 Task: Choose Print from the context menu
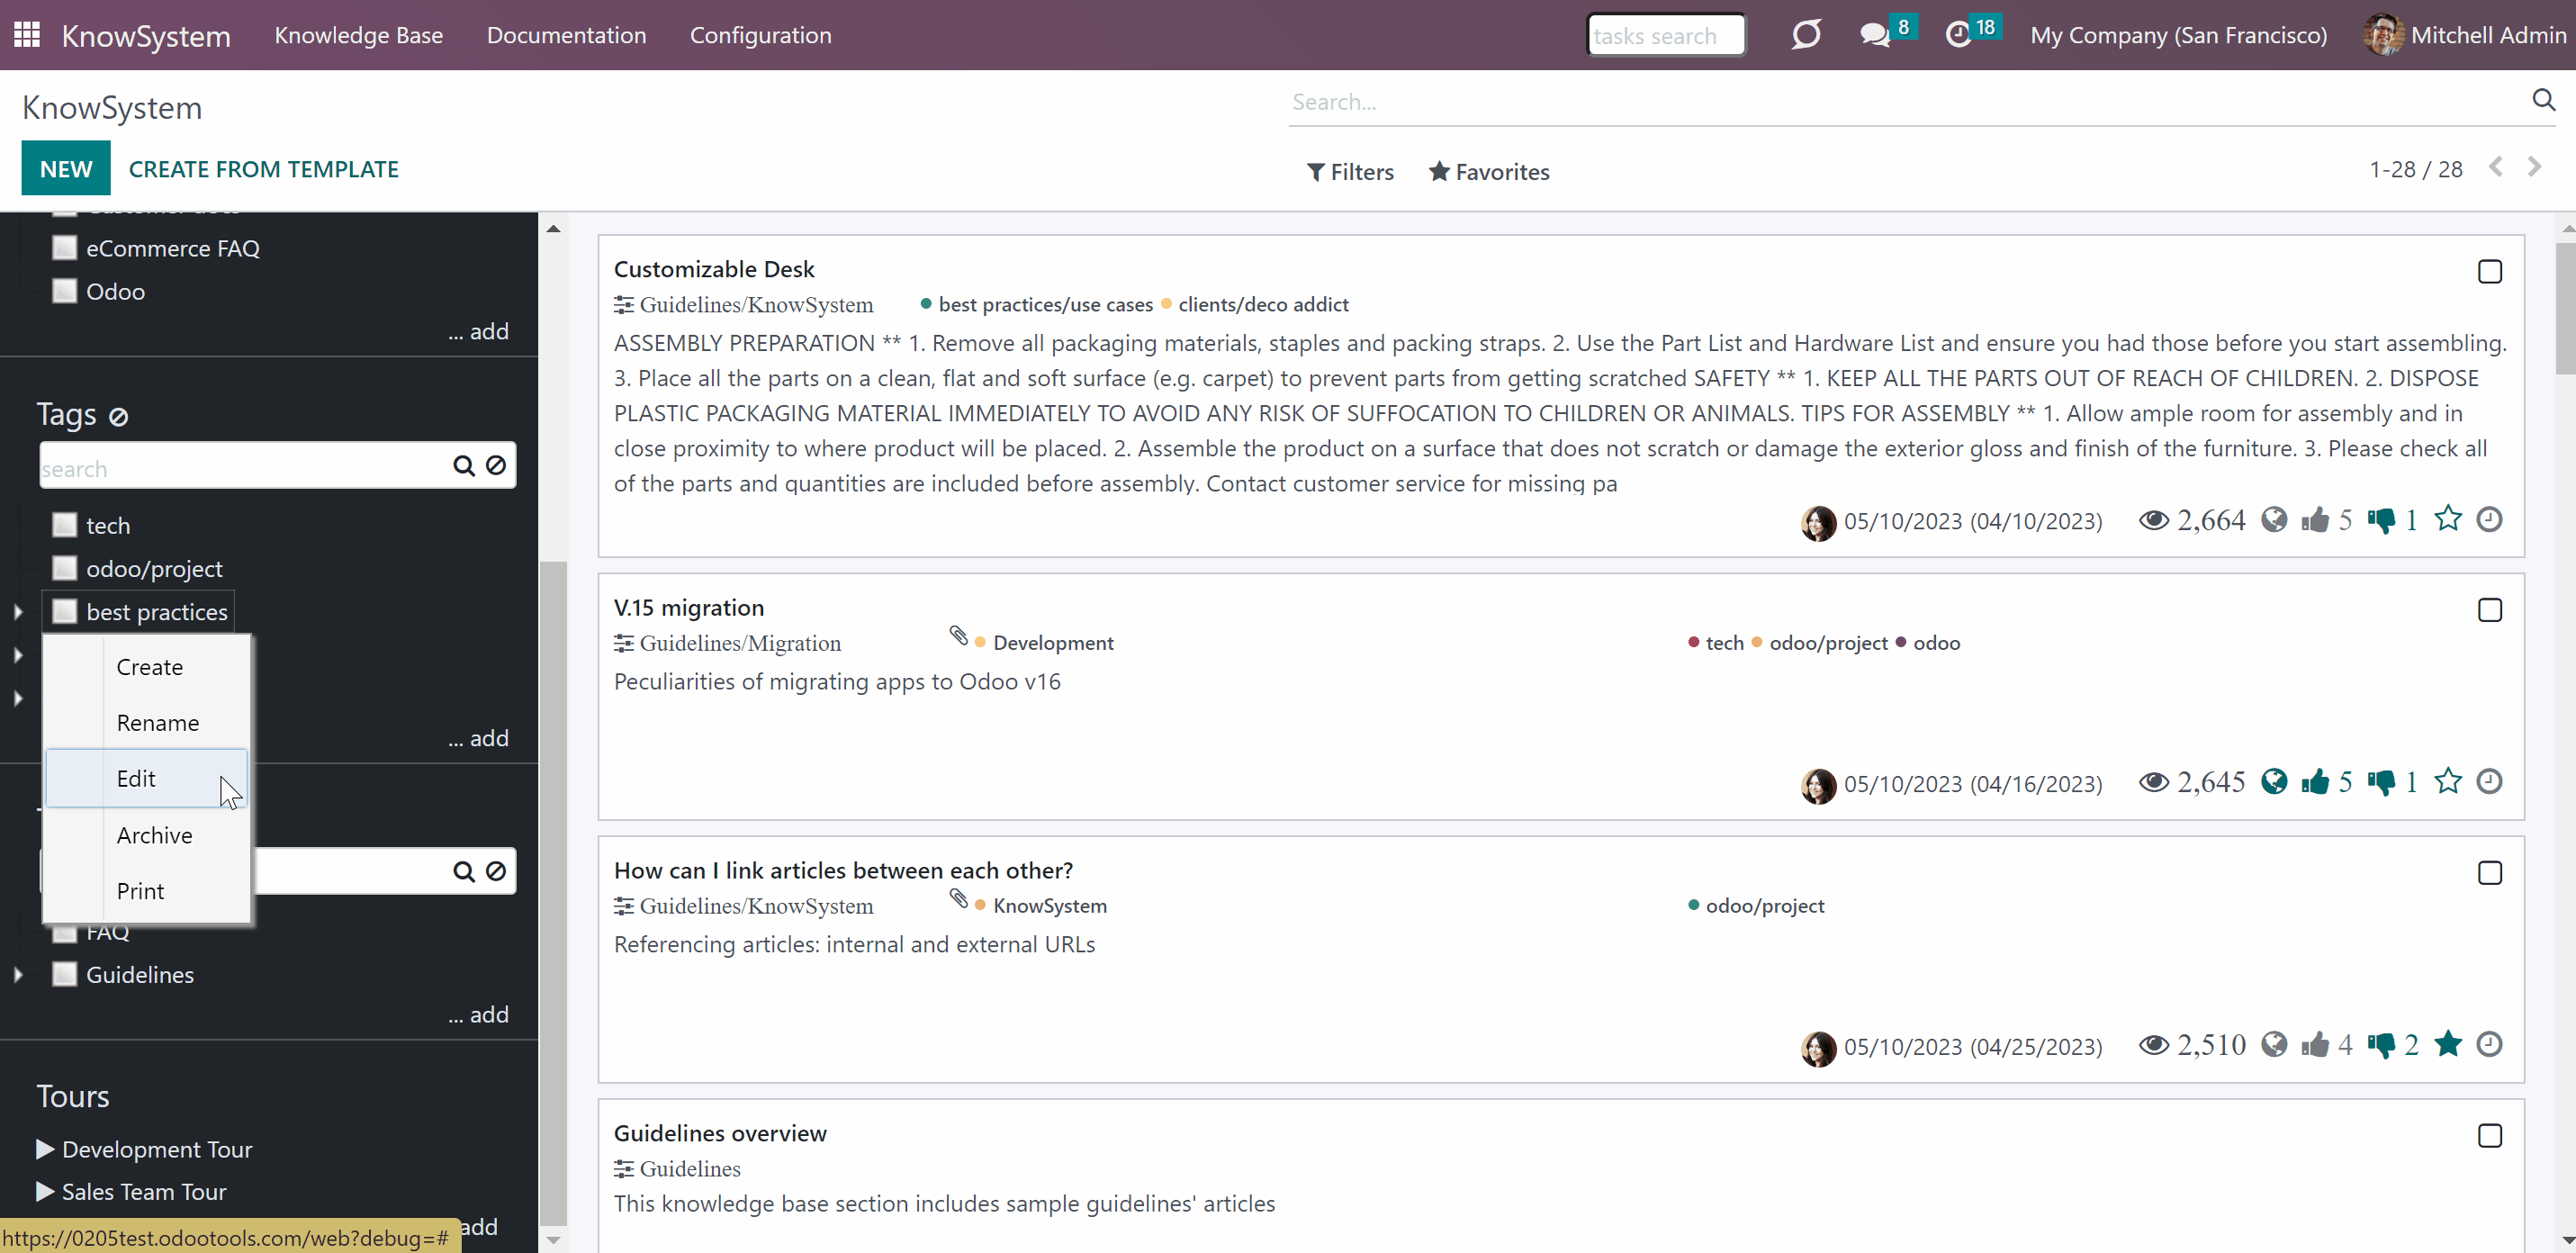pyautogui.click(x=147, y=891)
